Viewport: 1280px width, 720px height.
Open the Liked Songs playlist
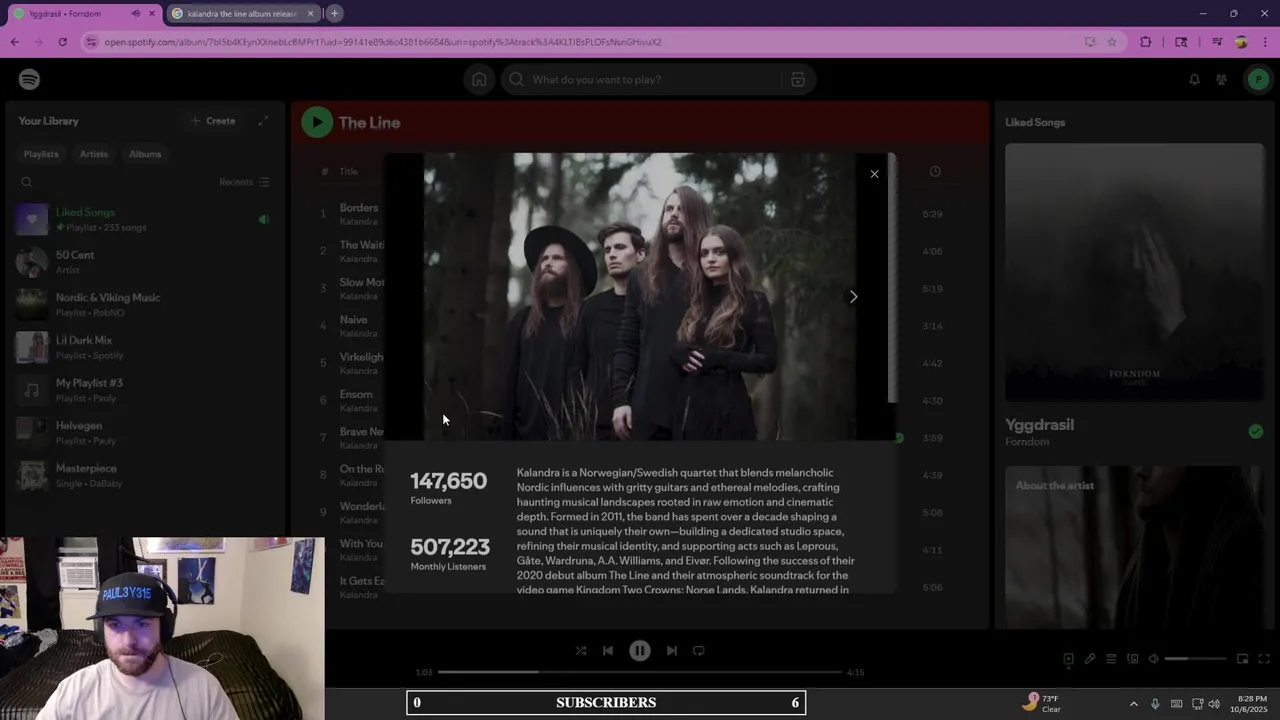(143, 219)
